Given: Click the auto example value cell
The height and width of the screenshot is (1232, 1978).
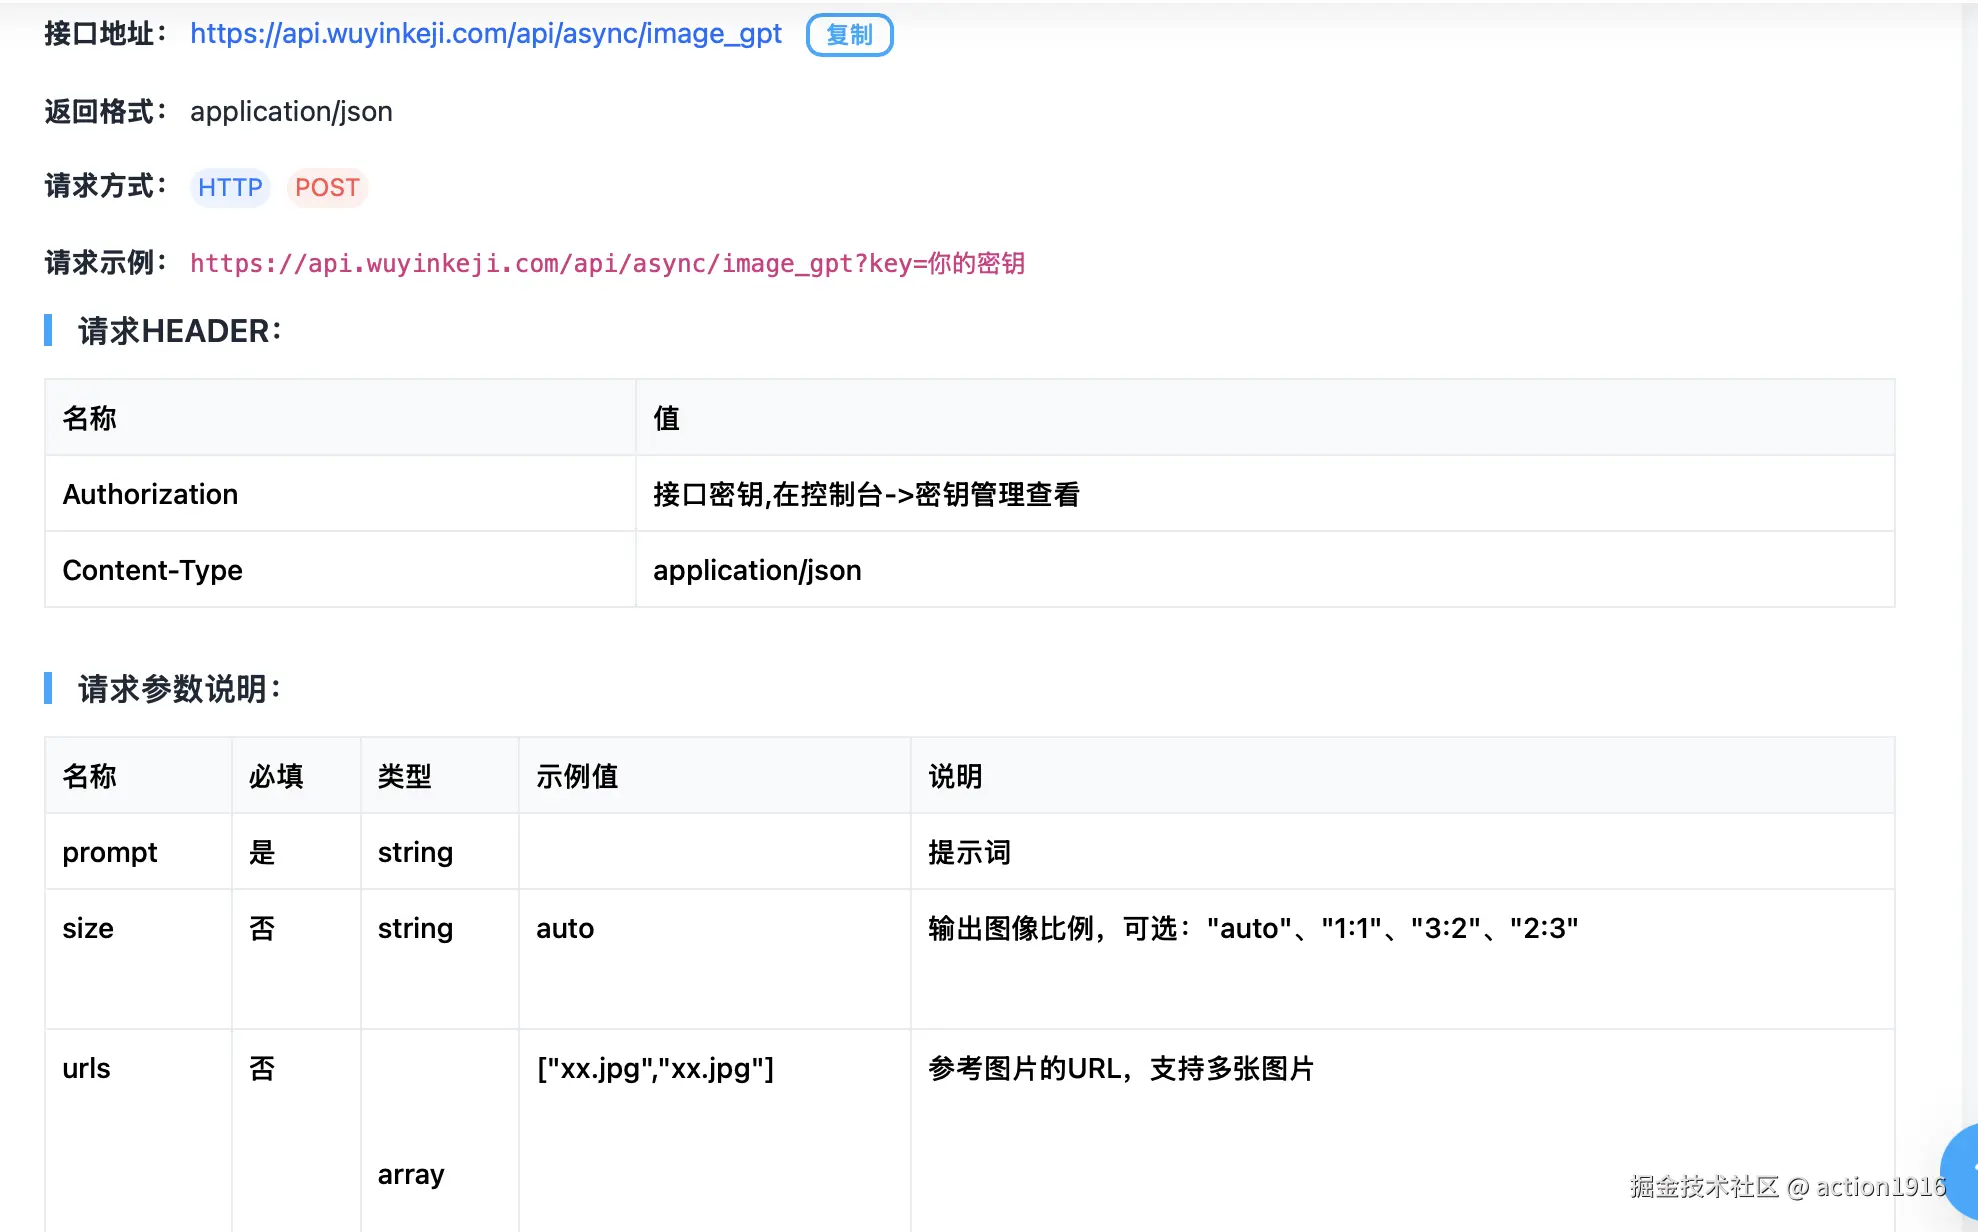Looking at the screenshot, I should coord(565,928).
